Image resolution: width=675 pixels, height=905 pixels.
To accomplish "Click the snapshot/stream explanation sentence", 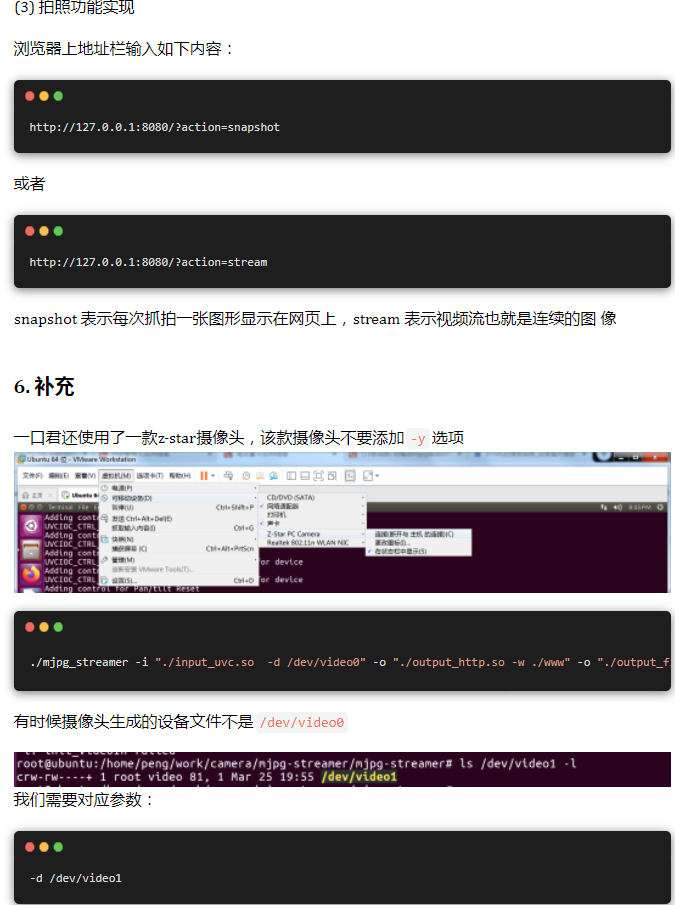I will (315, 319).
